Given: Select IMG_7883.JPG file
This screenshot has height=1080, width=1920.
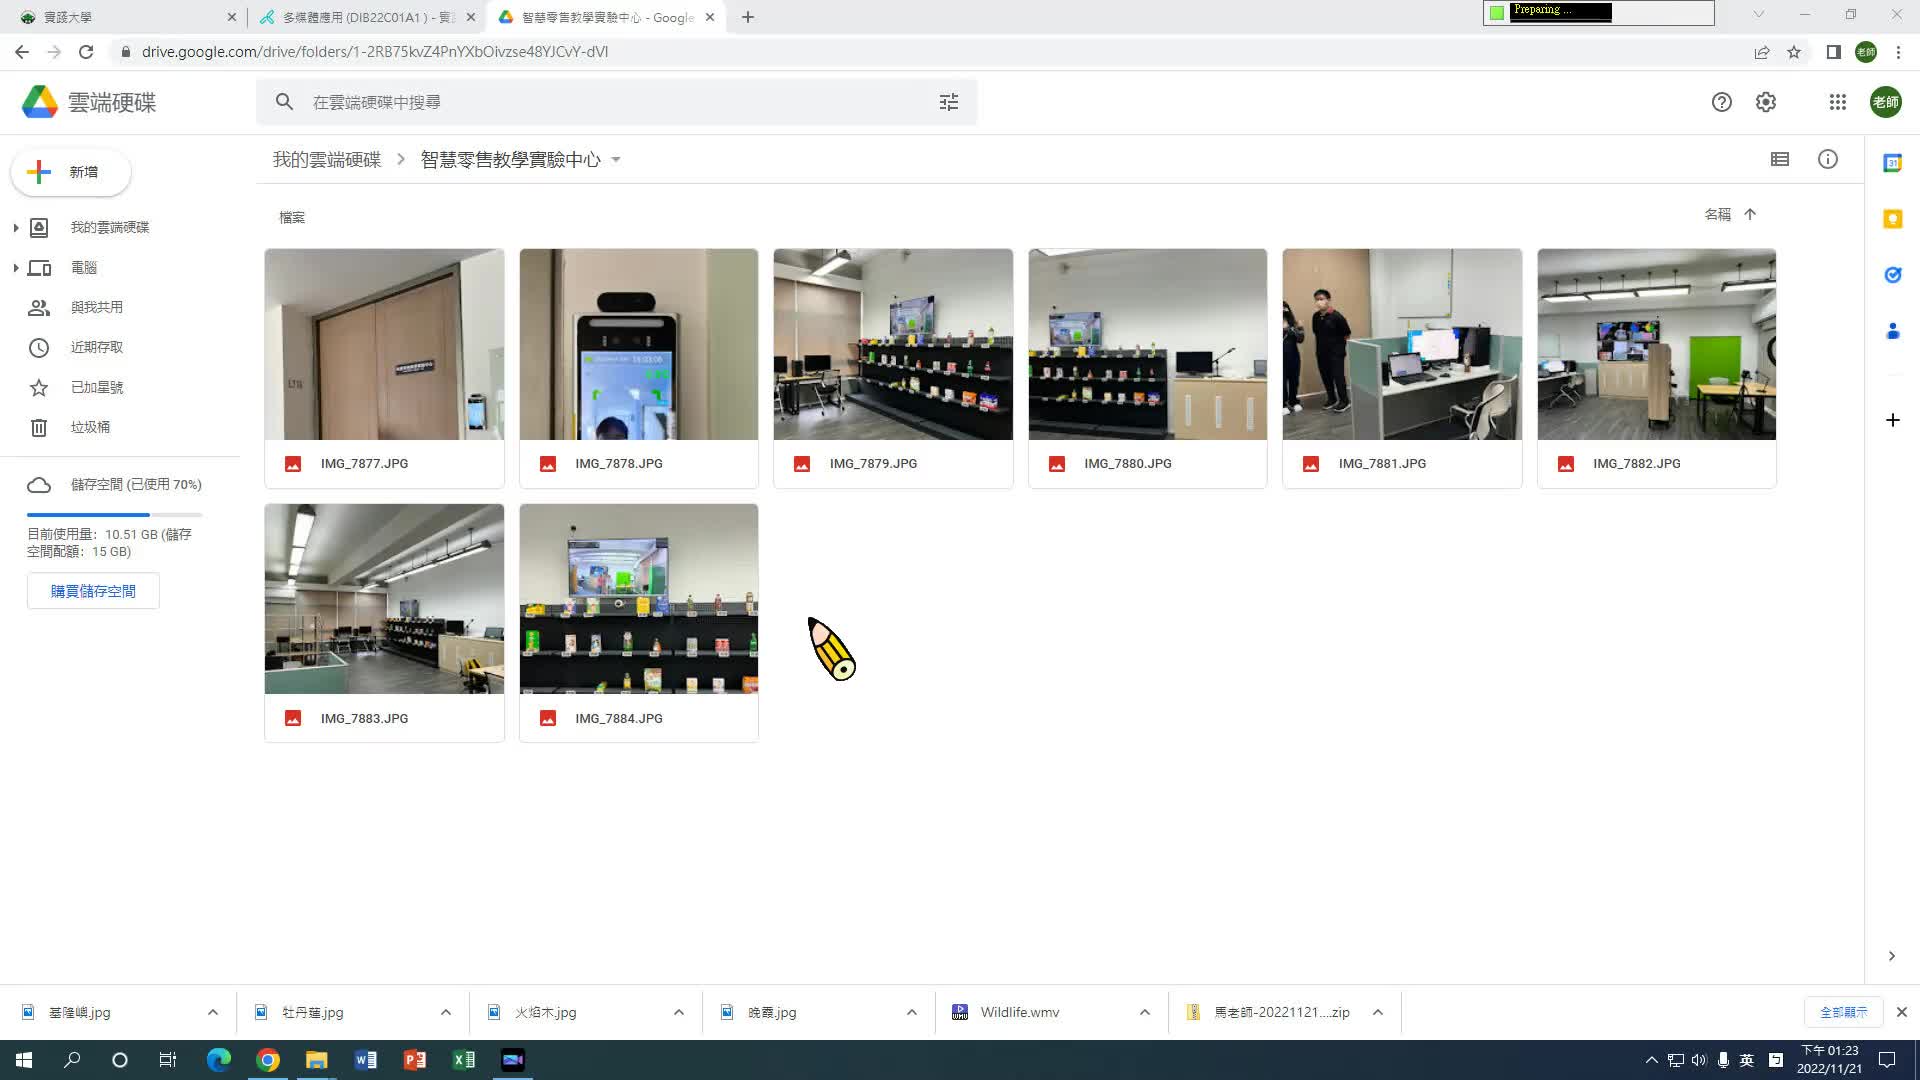Looking at the screenshot, I should click(384, 623).
